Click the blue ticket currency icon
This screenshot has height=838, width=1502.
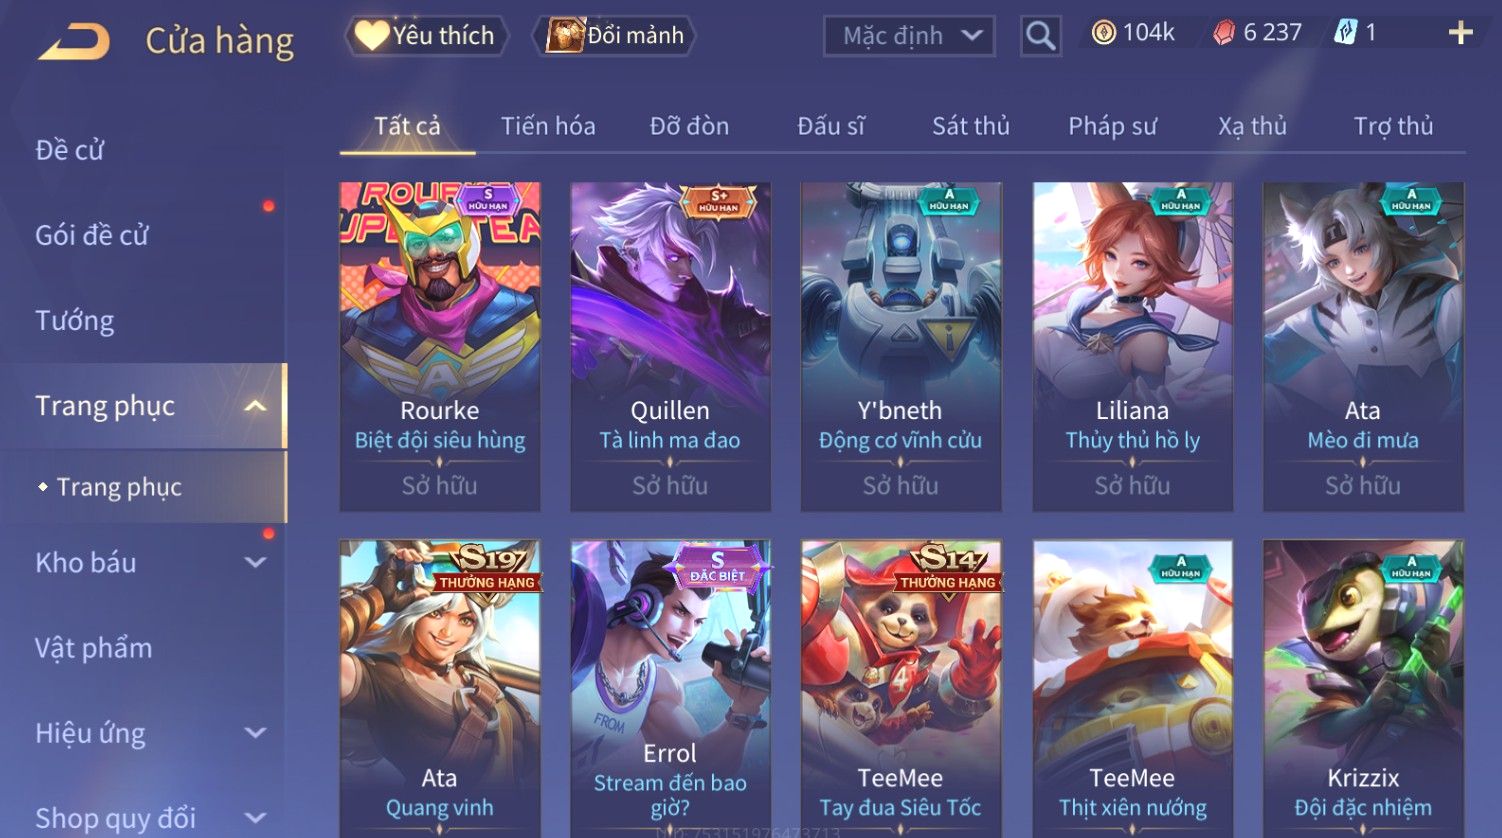[x=1345, y=33]
